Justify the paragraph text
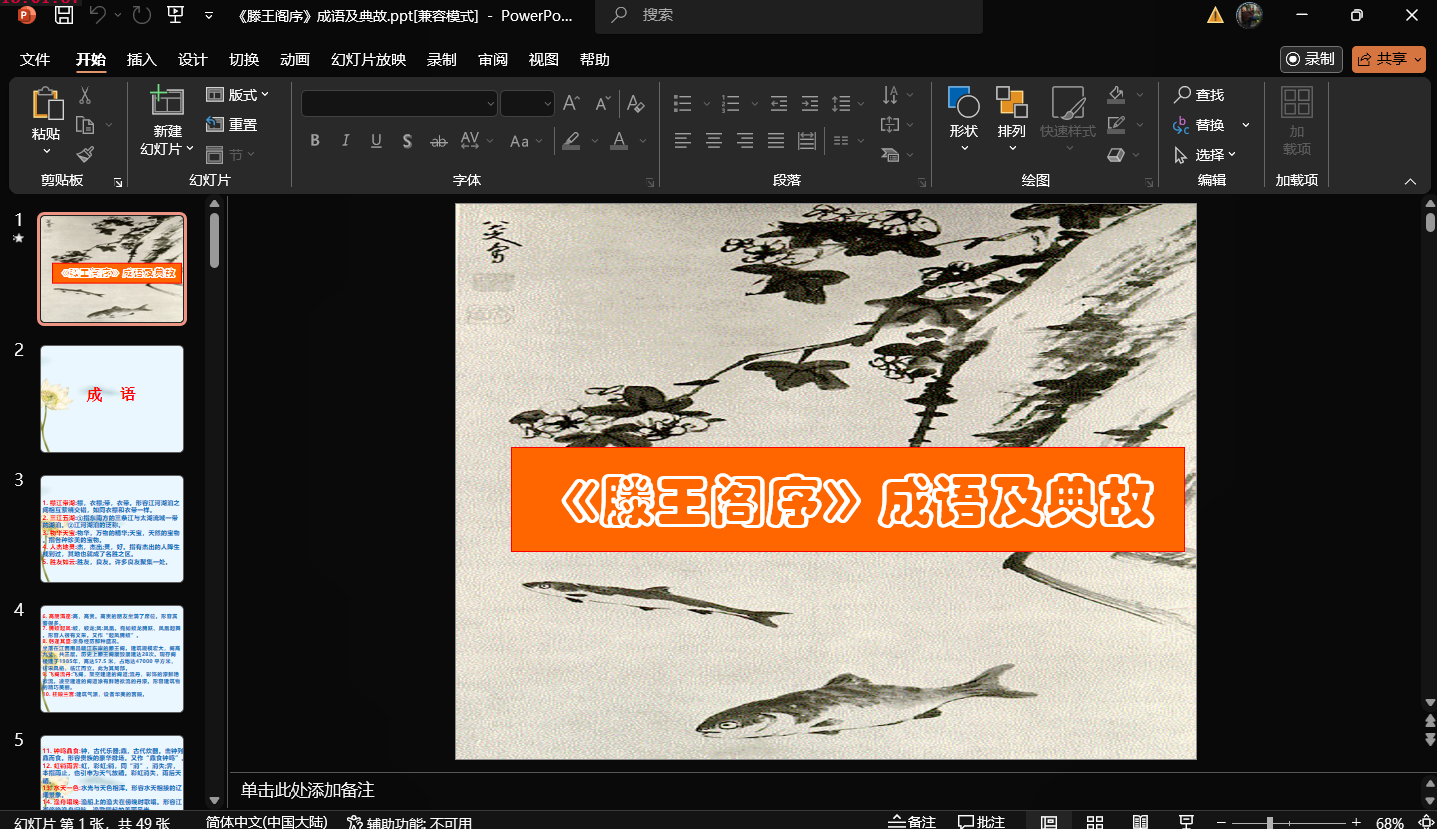 pos(776,141)
